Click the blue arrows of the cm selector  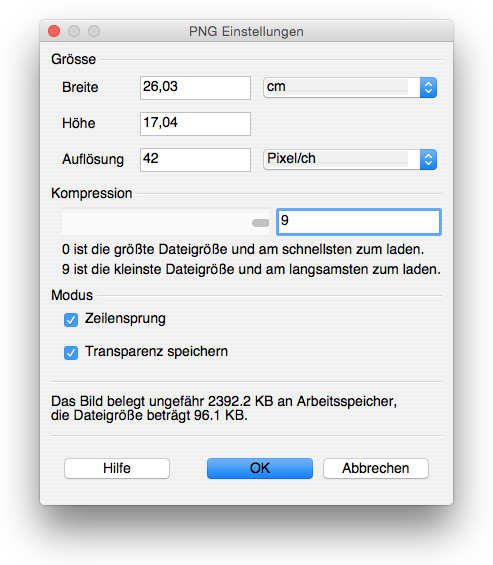[x=428, y=87]
